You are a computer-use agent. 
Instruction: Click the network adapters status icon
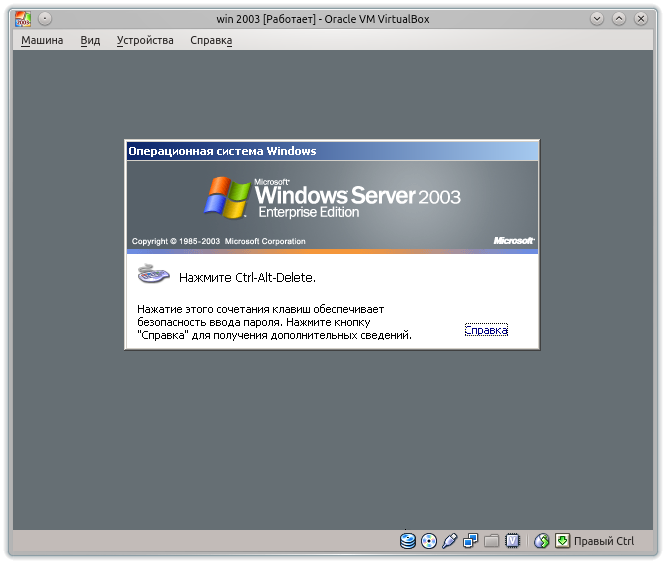[470, 541]
